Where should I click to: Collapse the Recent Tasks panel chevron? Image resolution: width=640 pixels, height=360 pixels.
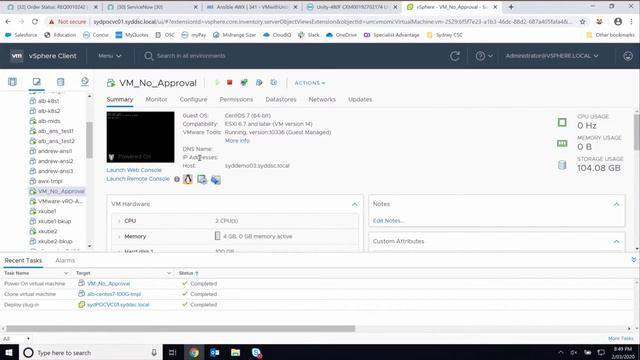633,260
